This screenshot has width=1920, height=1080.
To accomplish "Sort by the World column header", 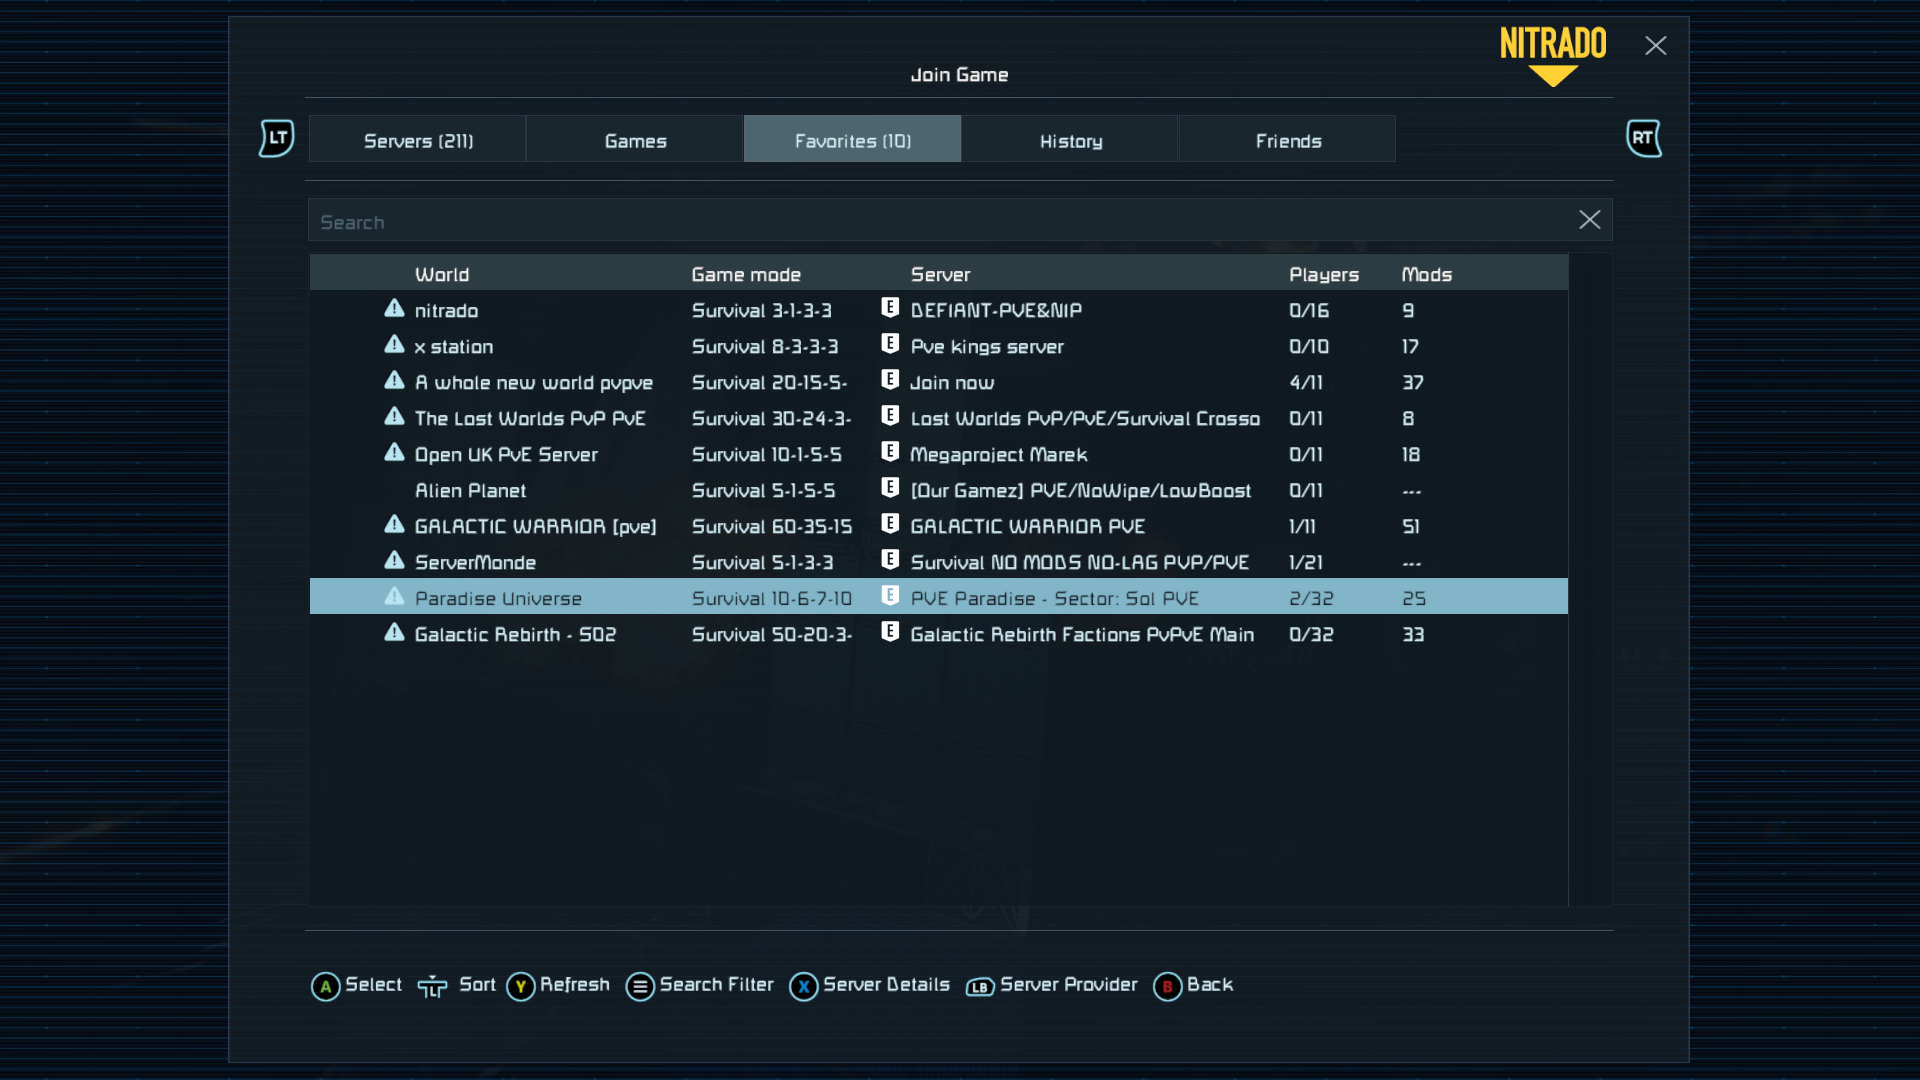I will 442,274.
